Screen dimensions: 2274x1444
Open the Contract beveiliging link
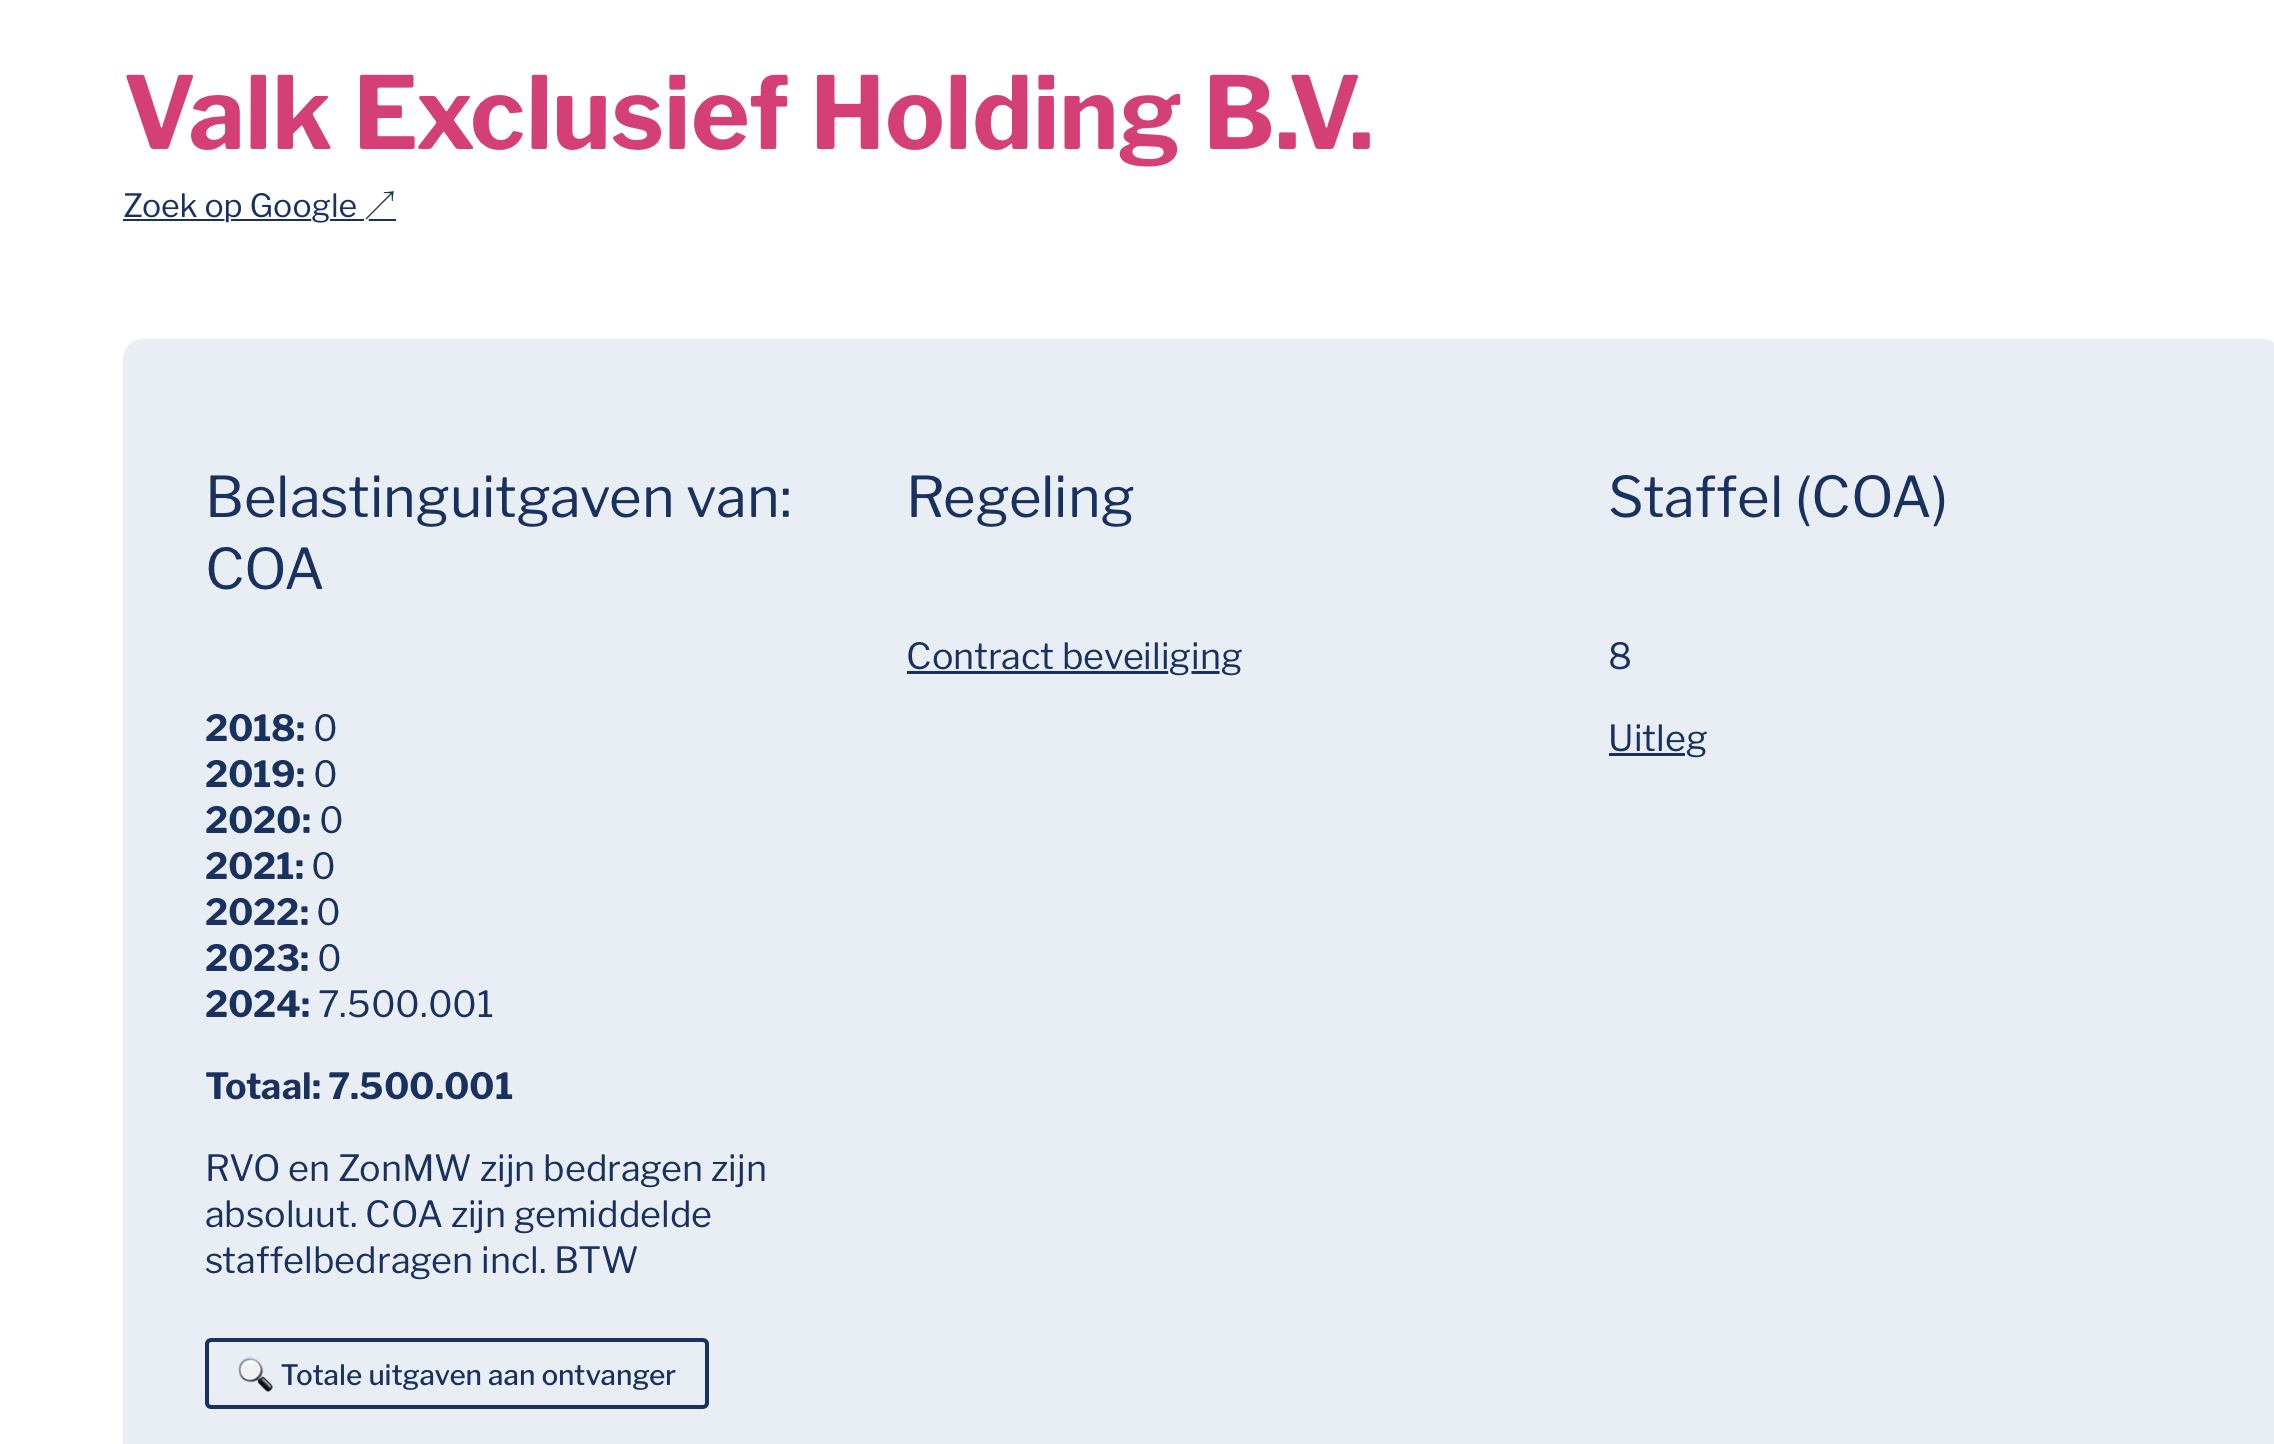(1074, 657)
